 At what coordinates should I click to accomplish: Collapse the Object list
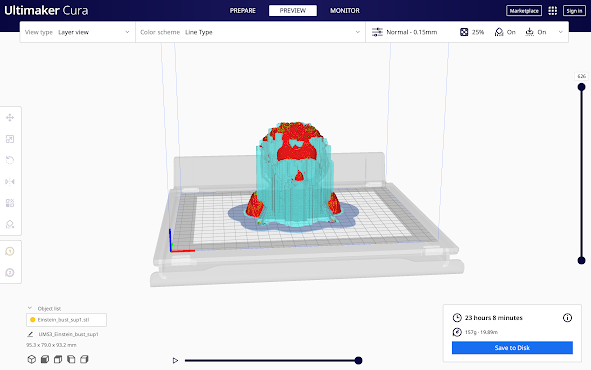(30, 308)
